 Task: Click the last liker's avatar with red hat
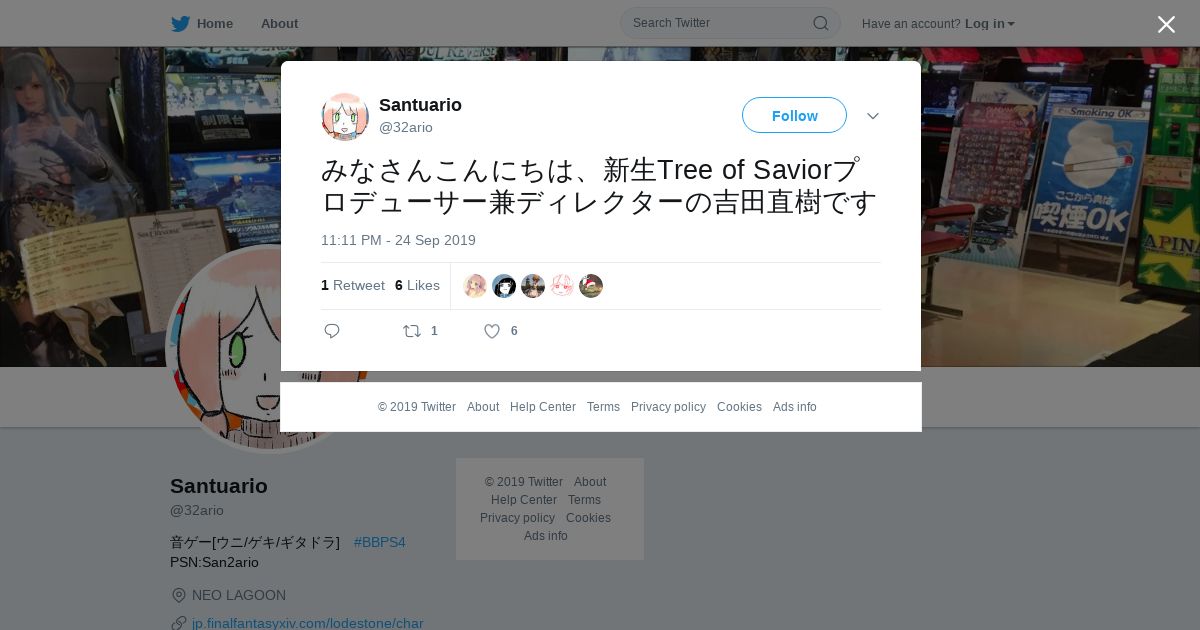point(591,286)
